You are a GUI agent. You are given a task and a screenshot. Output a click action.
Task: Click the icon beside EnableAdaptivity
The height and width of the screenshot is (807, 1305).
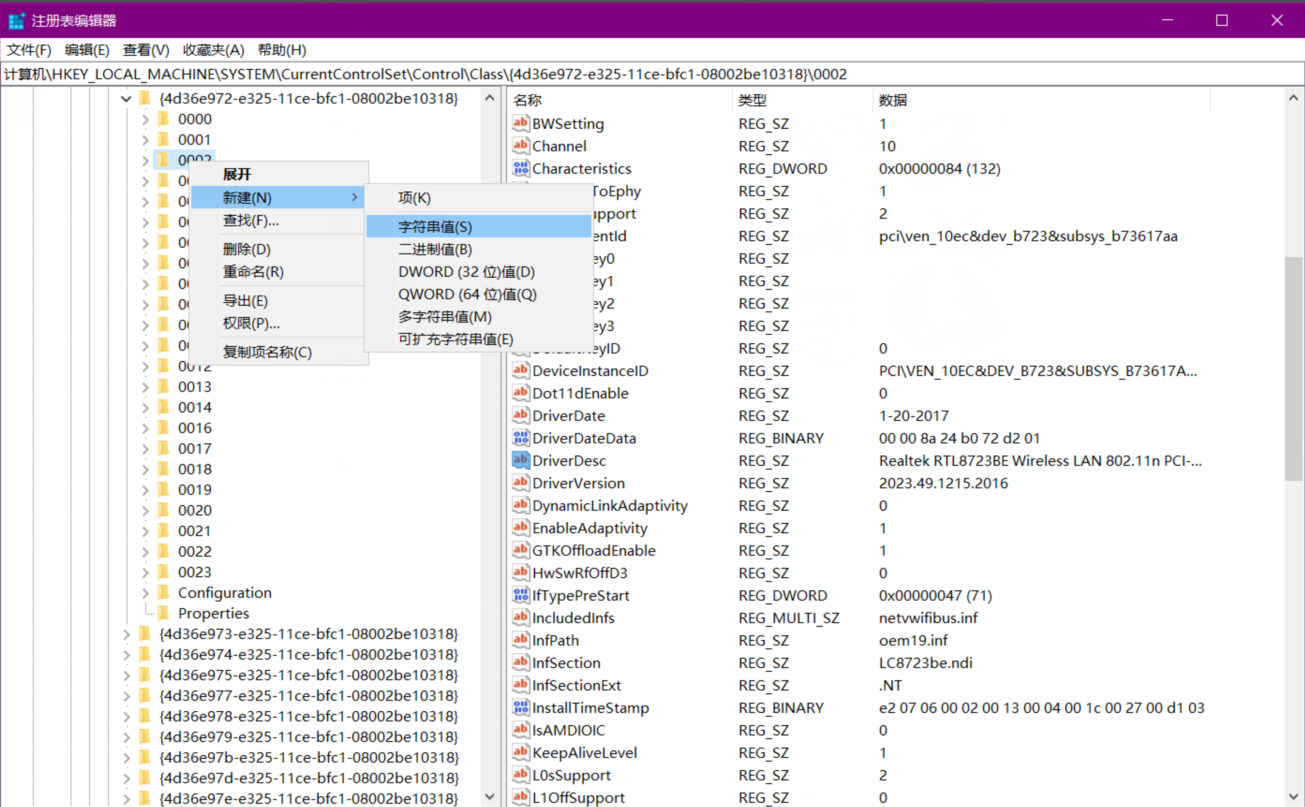tap(520, 528)
